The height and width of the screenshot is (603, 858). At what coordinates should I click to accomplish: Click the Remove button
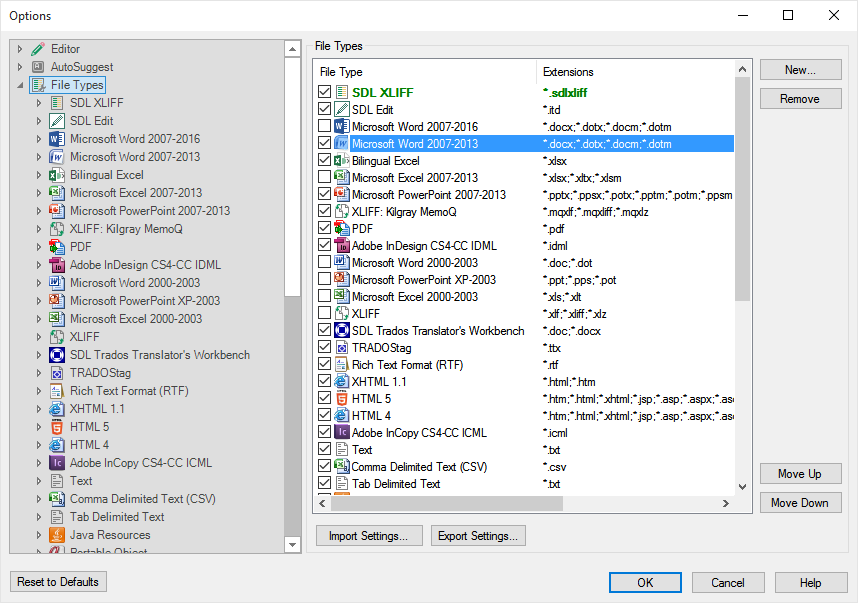801,98
